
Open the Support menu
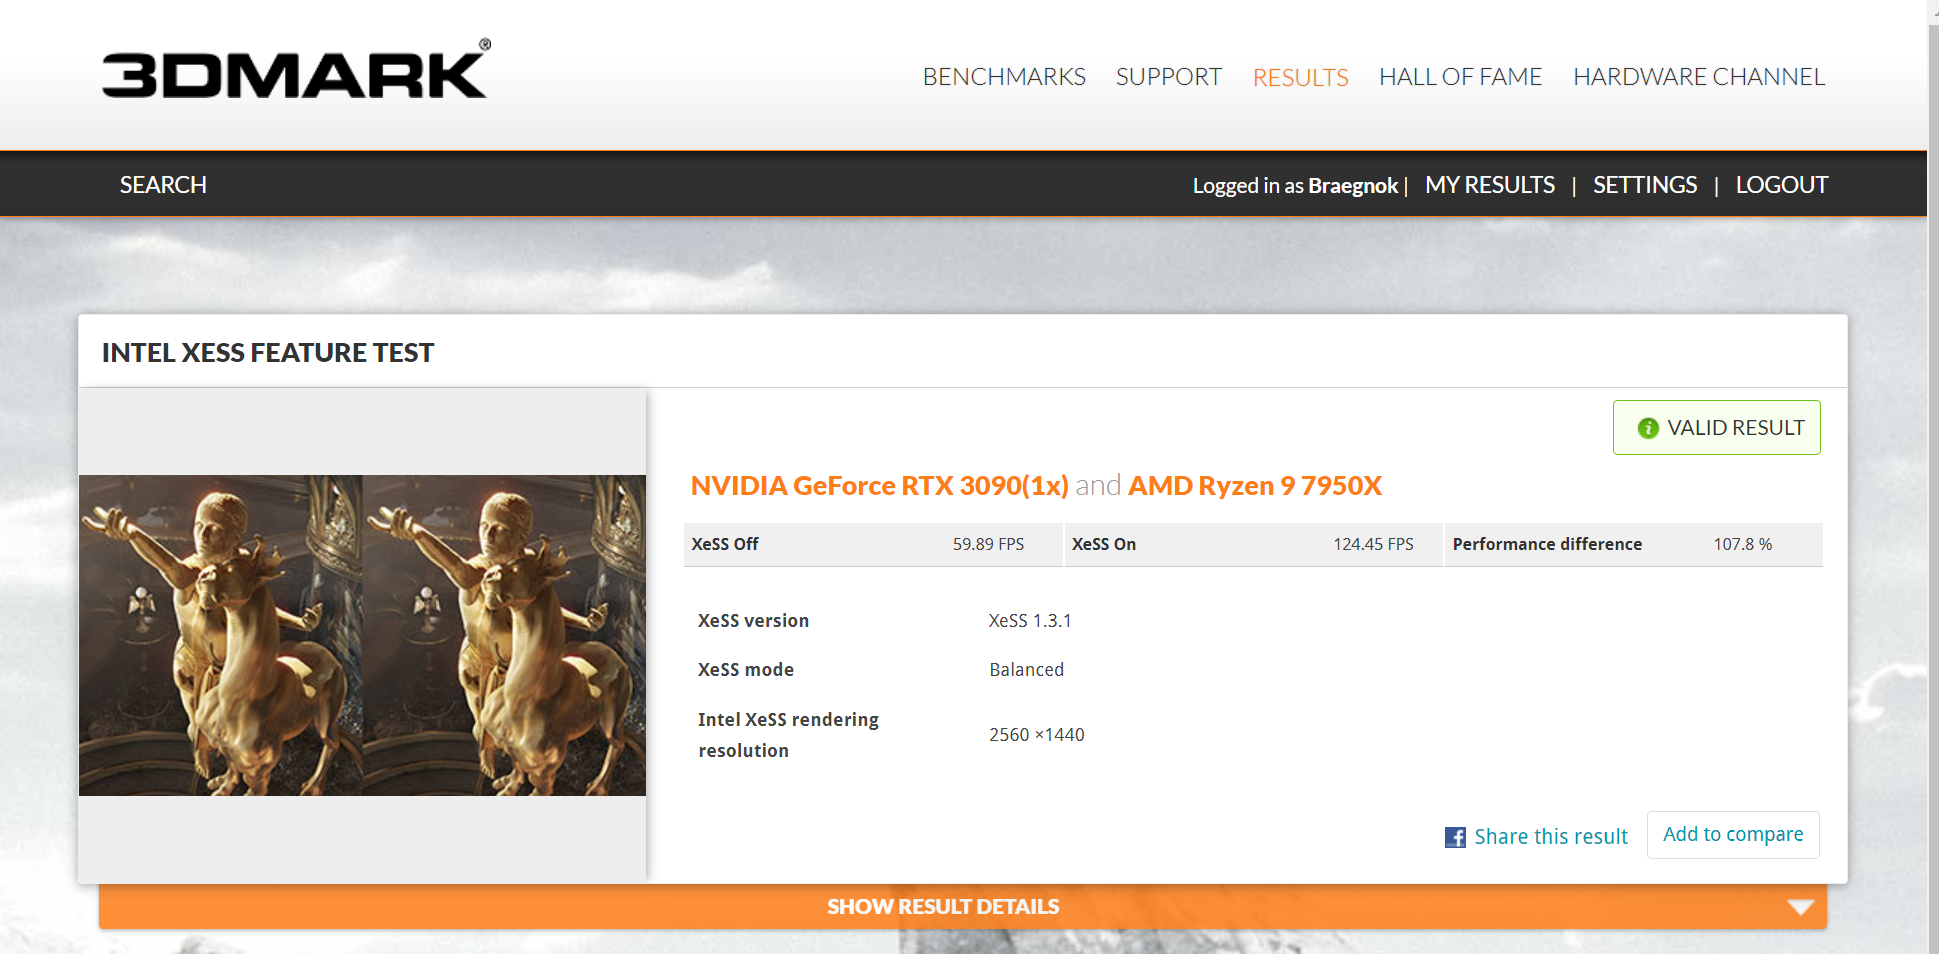click(x=1169, y=77)
